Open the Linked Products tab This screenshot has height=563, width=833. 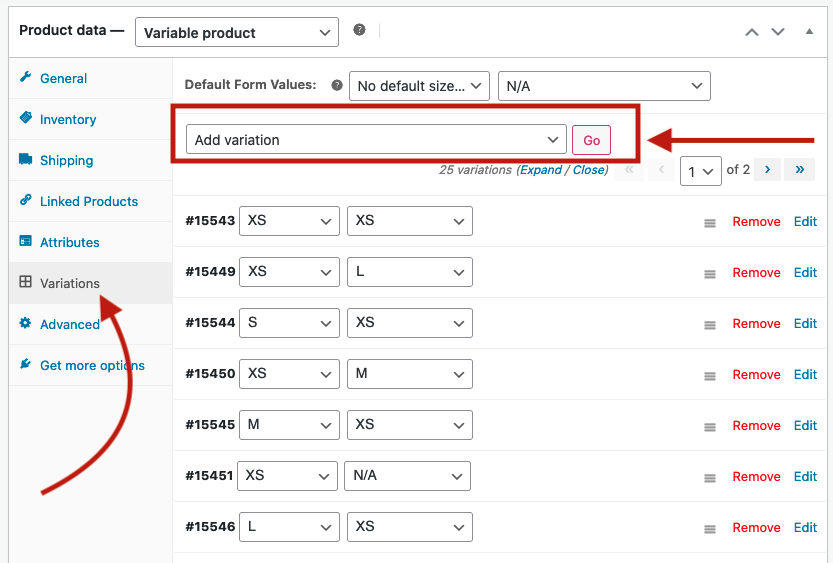point(89,201)
